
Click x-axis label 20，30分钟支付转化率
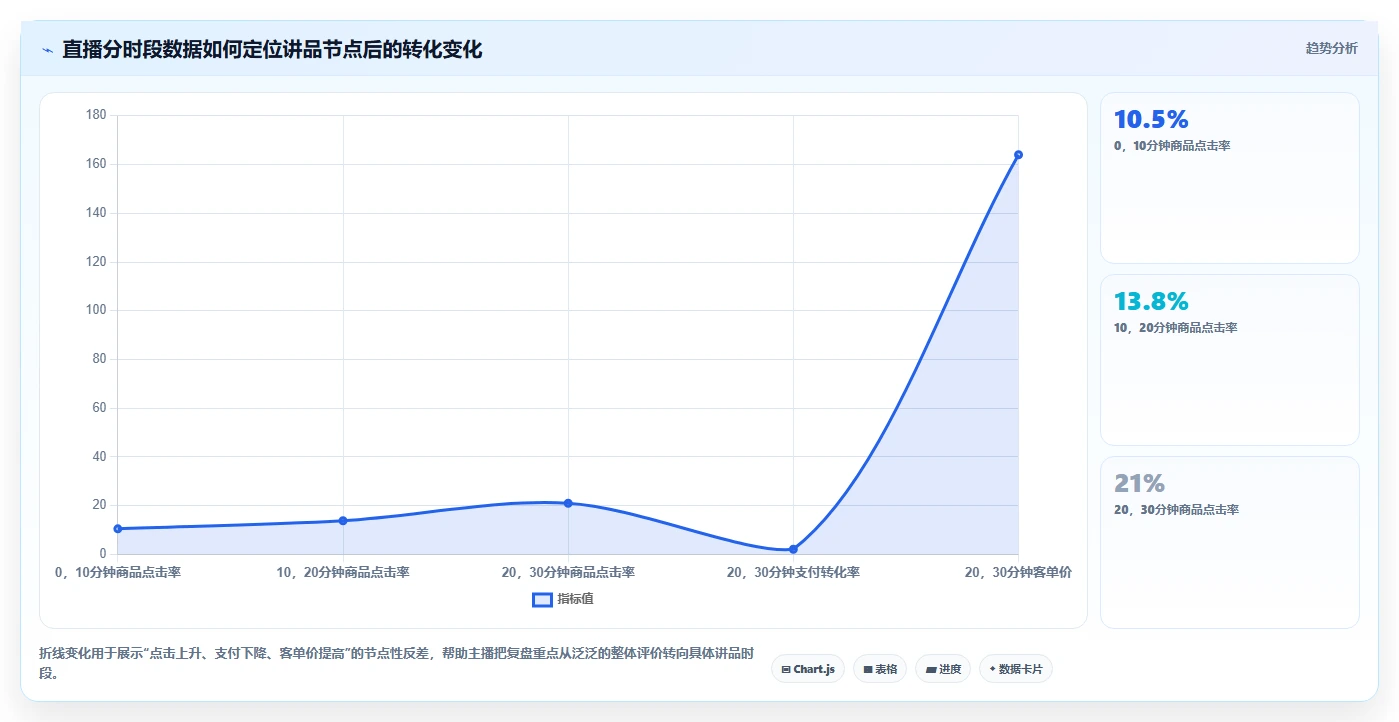pos(793,573)
